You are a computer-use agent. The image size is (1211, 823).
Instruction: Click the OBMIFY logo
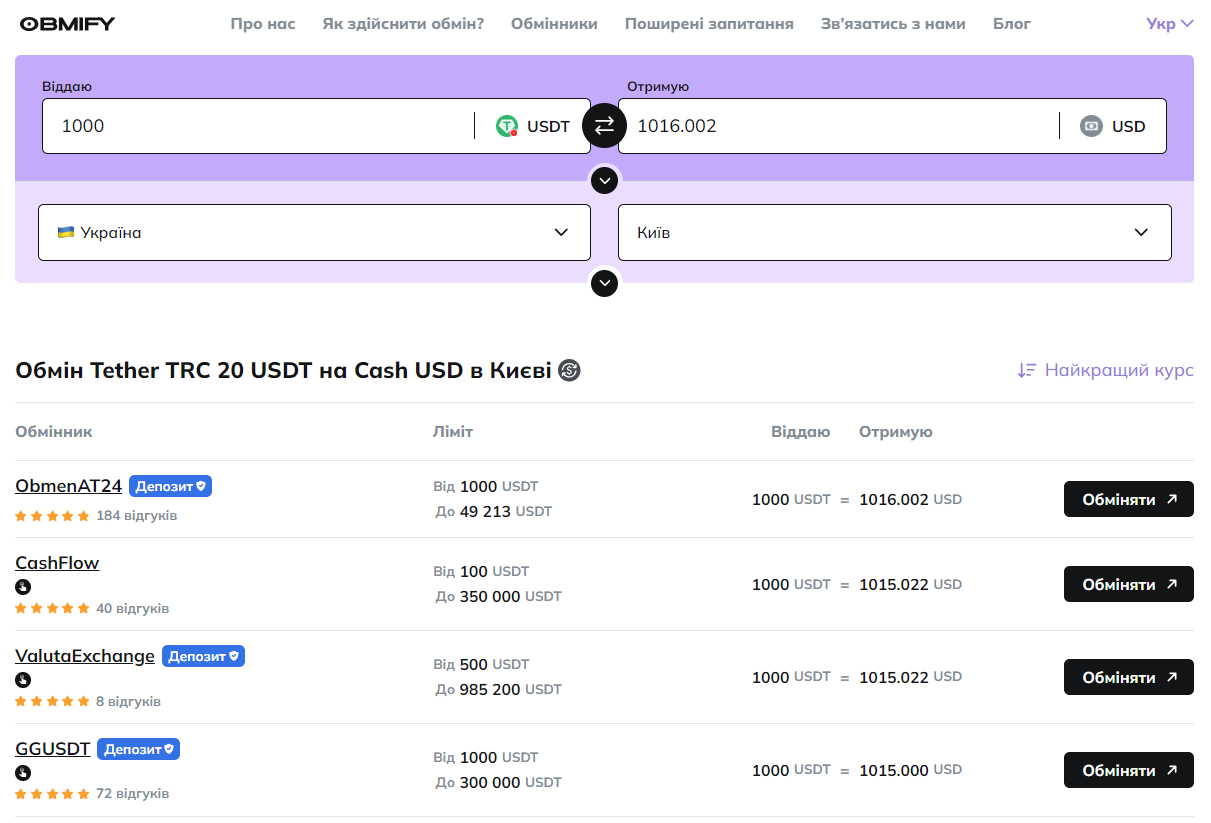pos(67,24)
